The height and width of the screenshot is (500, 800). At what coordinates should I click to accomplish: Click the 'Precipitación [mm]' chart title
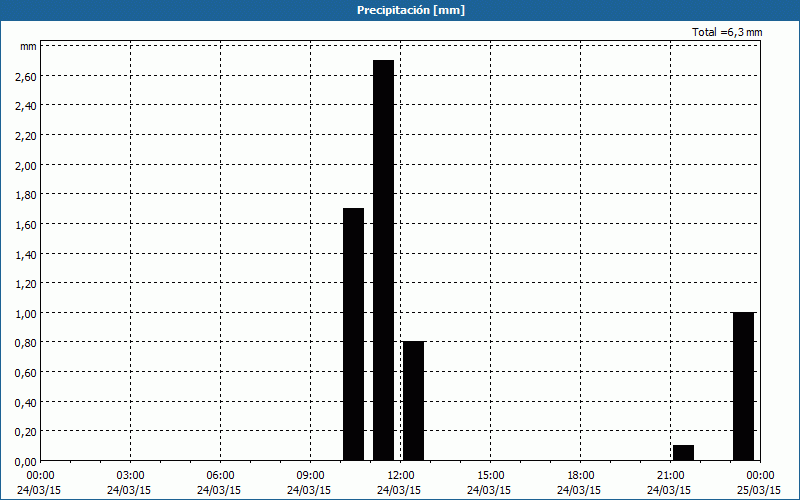[411, 10]
